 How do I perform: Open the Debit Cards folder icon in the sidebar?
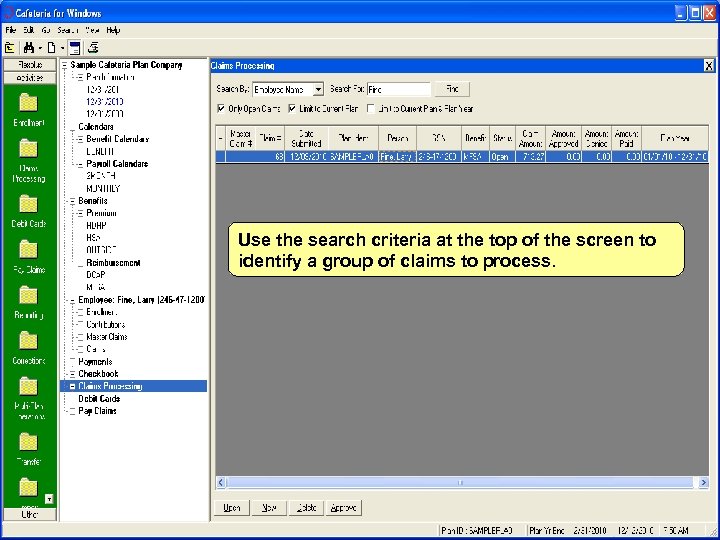pos(28,204)
